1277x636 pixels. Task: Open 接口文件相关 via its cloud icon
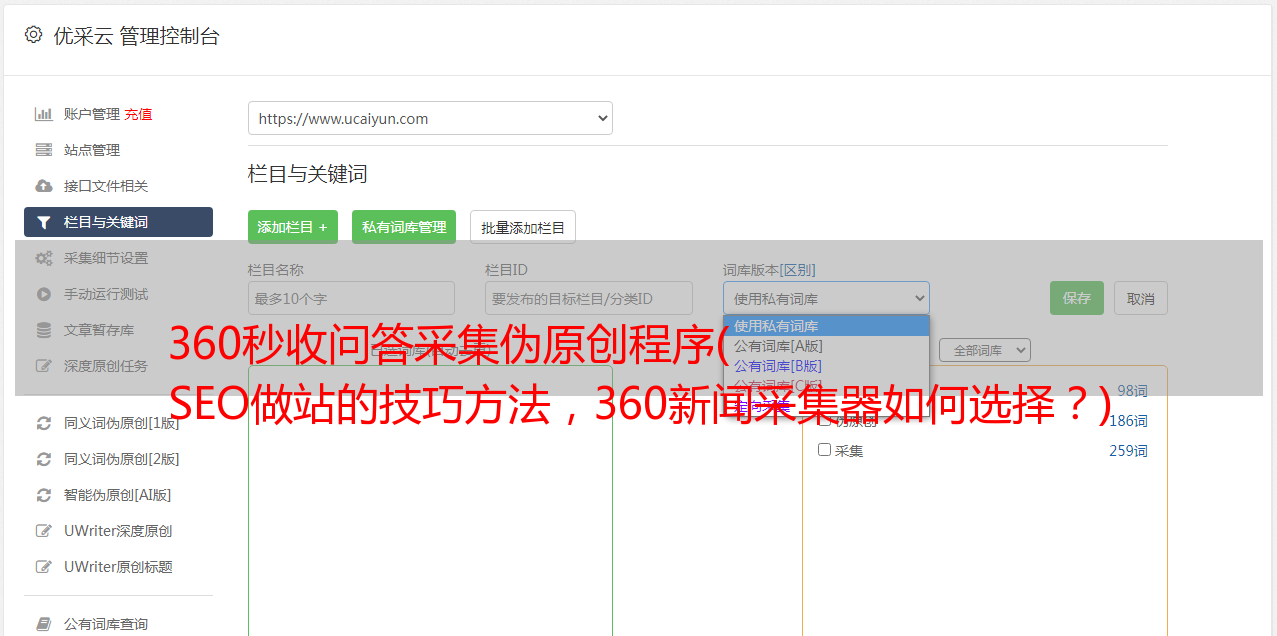(43, 186)
